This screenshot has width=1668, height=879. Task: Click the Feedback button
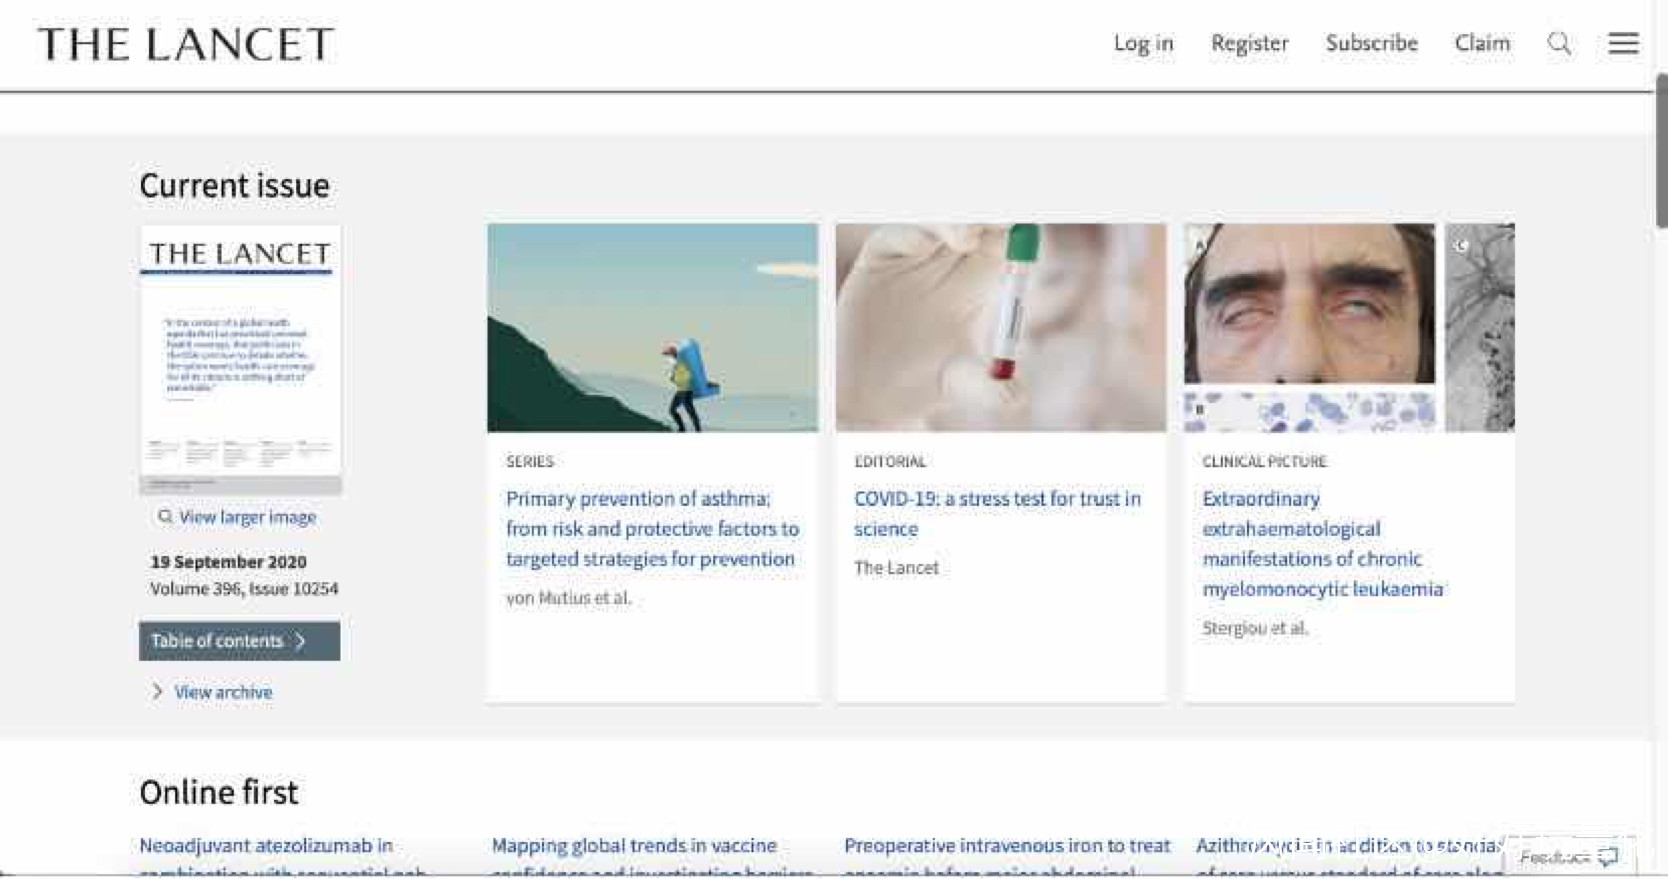1568,857
